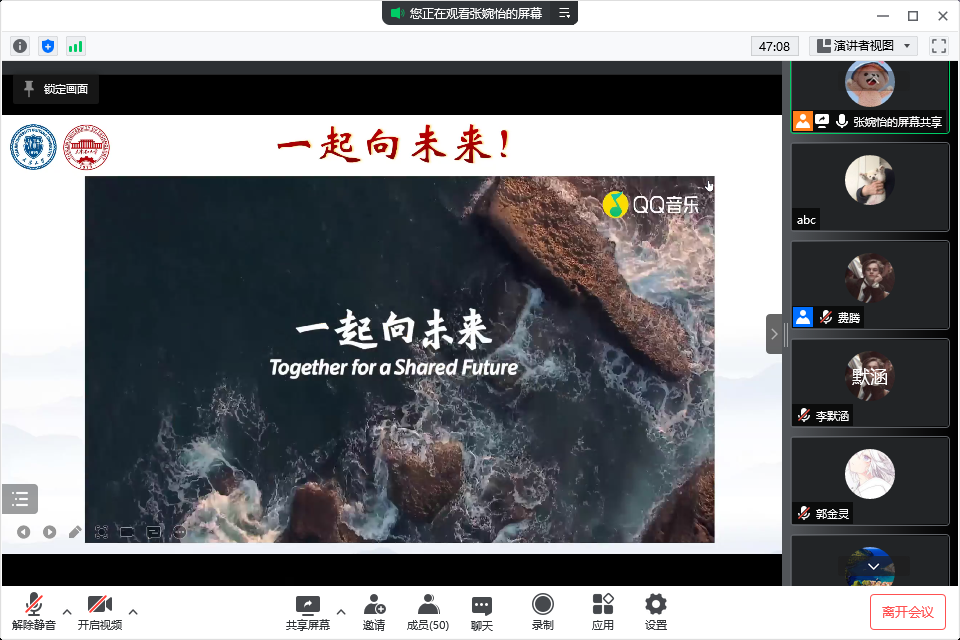Open the 共享屏幕 share screen menu
Screen dimensions: 960x640
(x=307, y=612)
